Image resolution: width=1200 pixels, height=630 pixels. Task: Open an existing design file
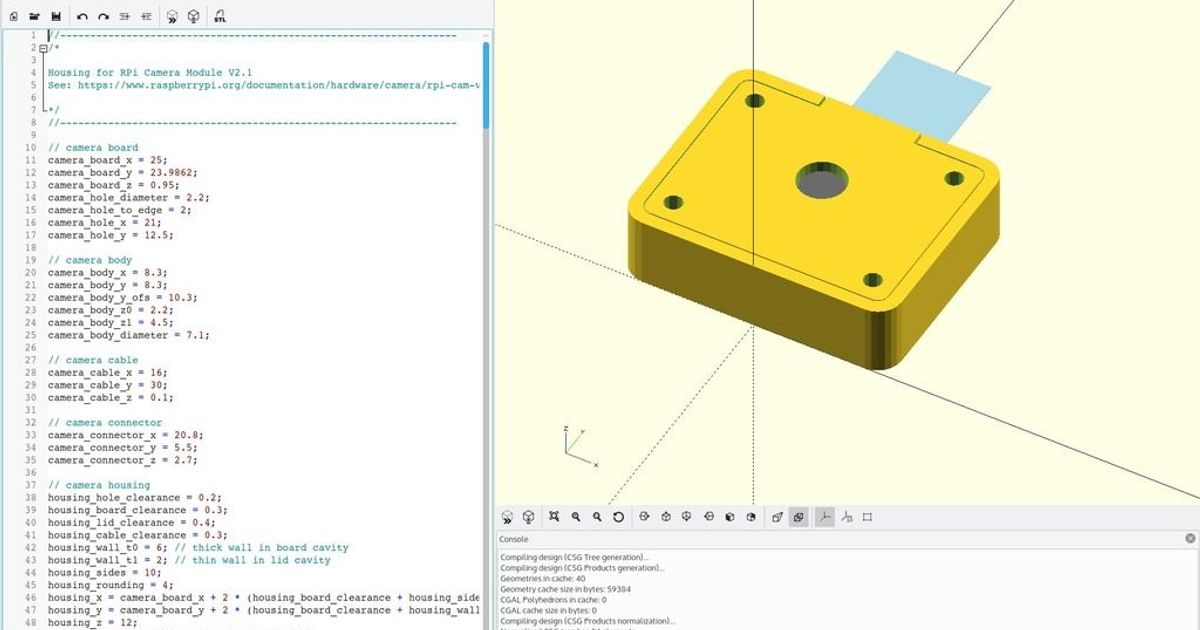(35, 17)
